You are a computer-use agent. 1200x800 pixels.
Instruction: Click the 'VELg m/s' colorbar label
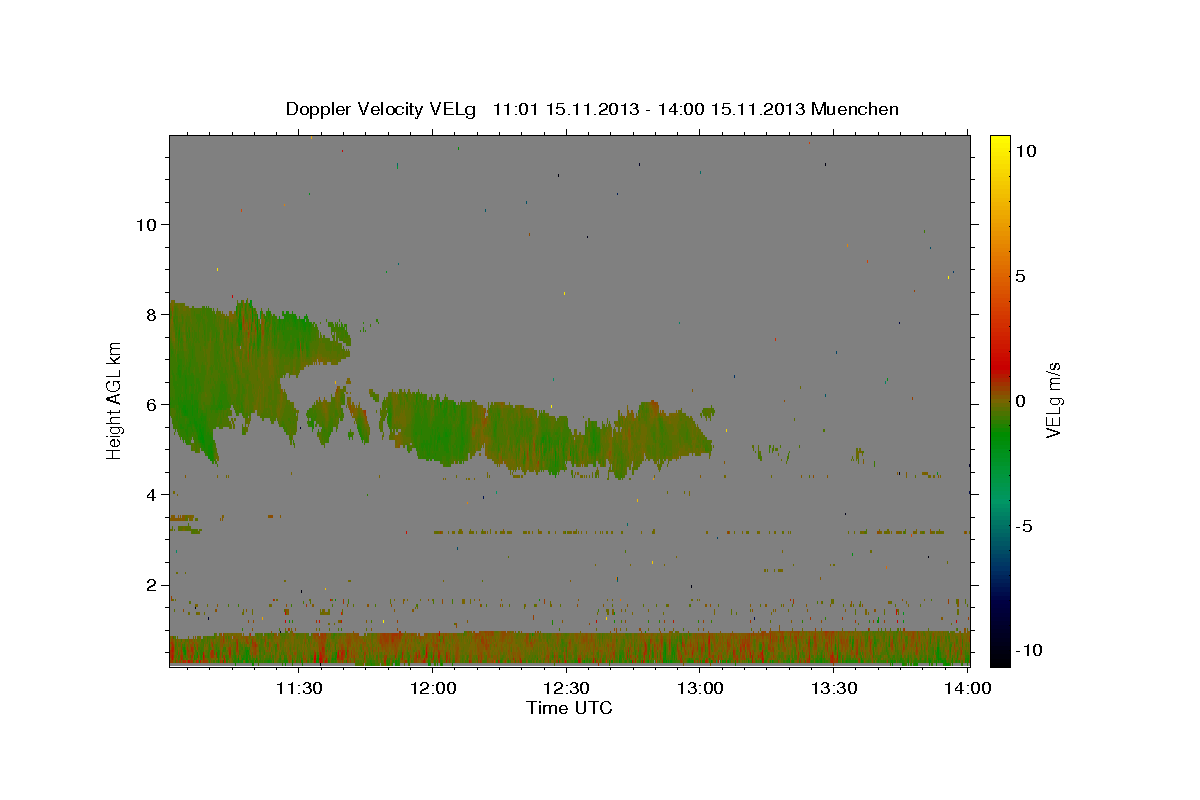1053,400
